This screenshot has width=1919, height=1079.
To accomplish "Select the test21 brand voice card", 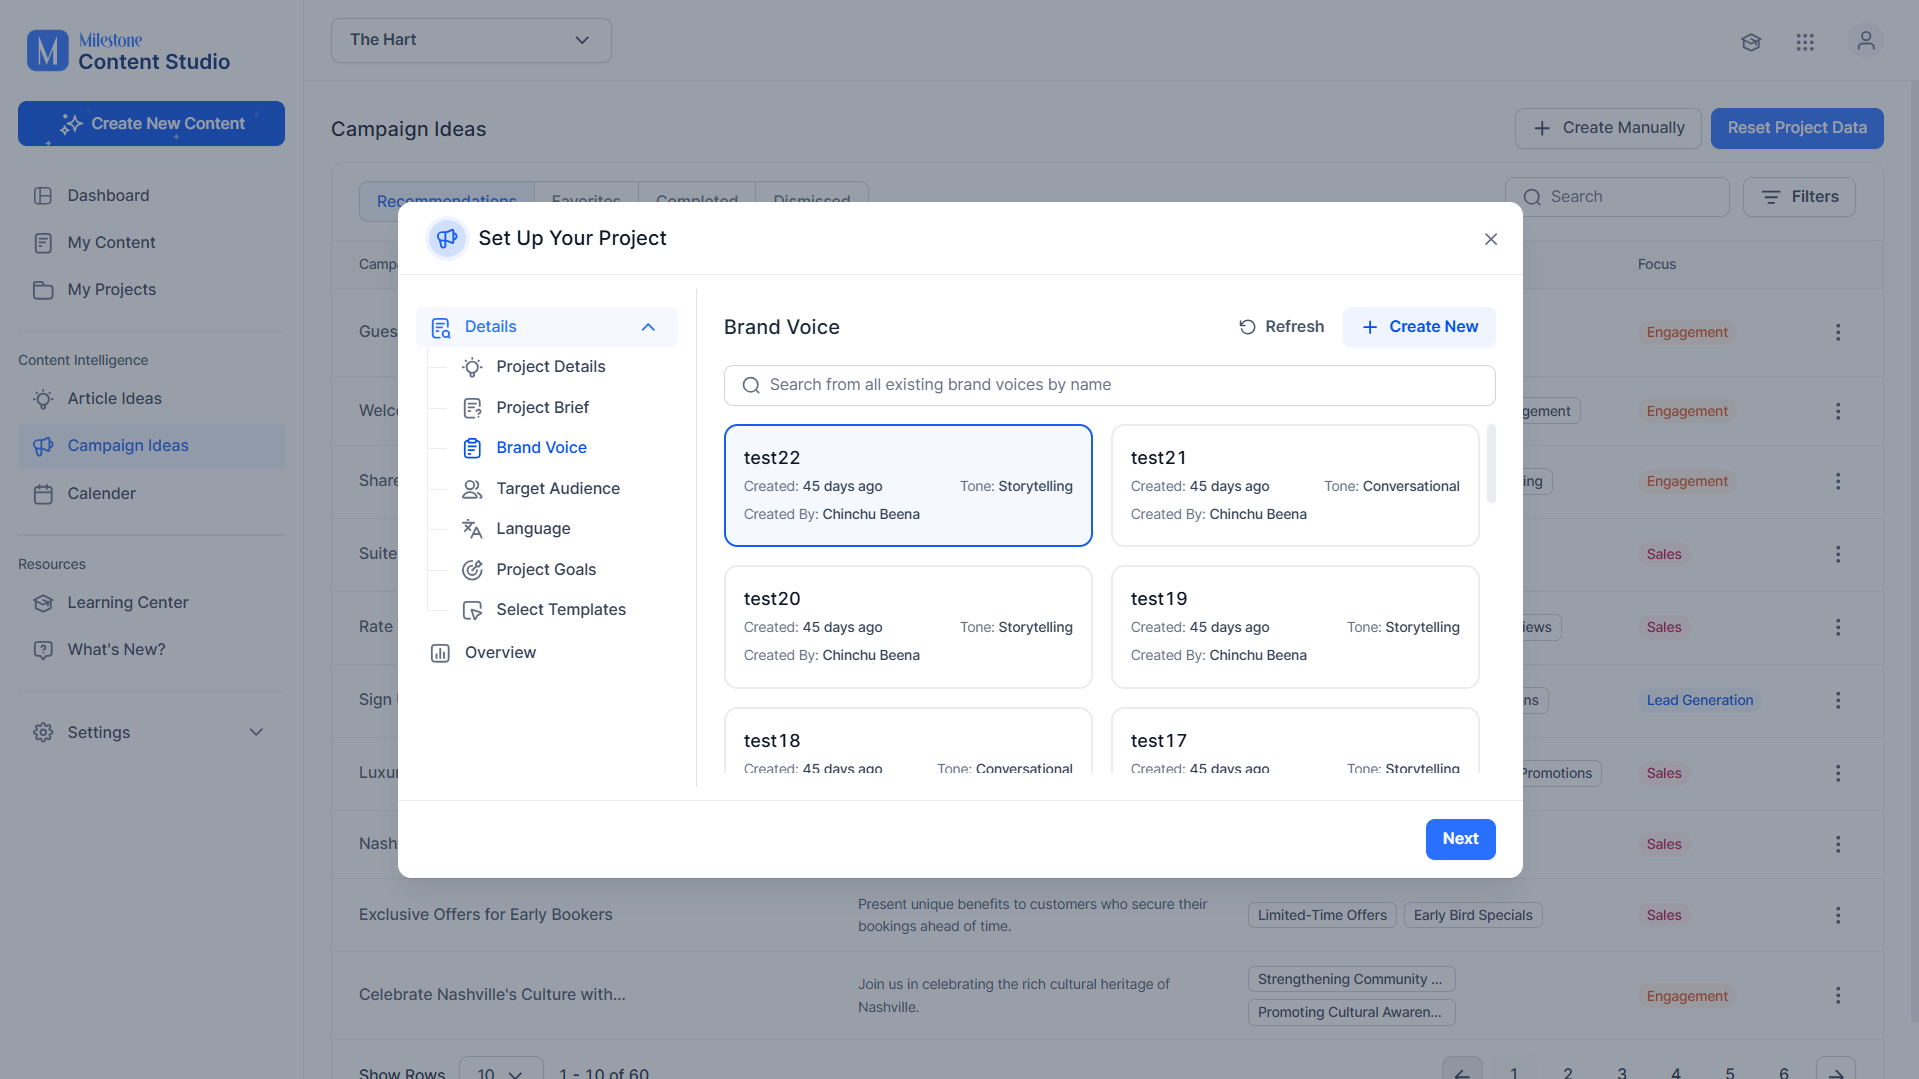I will coord(1294,485).
